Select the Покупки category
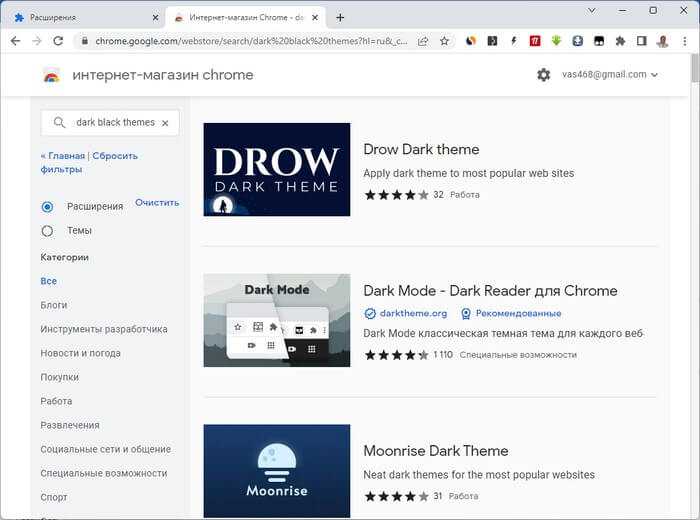Image resolution: width=700 pixels, height=520 pixels. pyautogui.click(x=59, y=377)
